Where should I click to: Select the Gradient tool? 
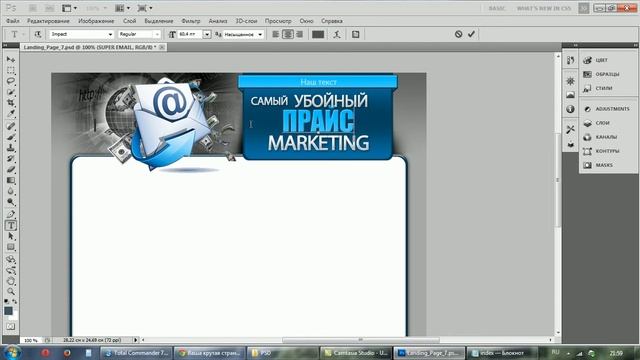tap(11, 180)
